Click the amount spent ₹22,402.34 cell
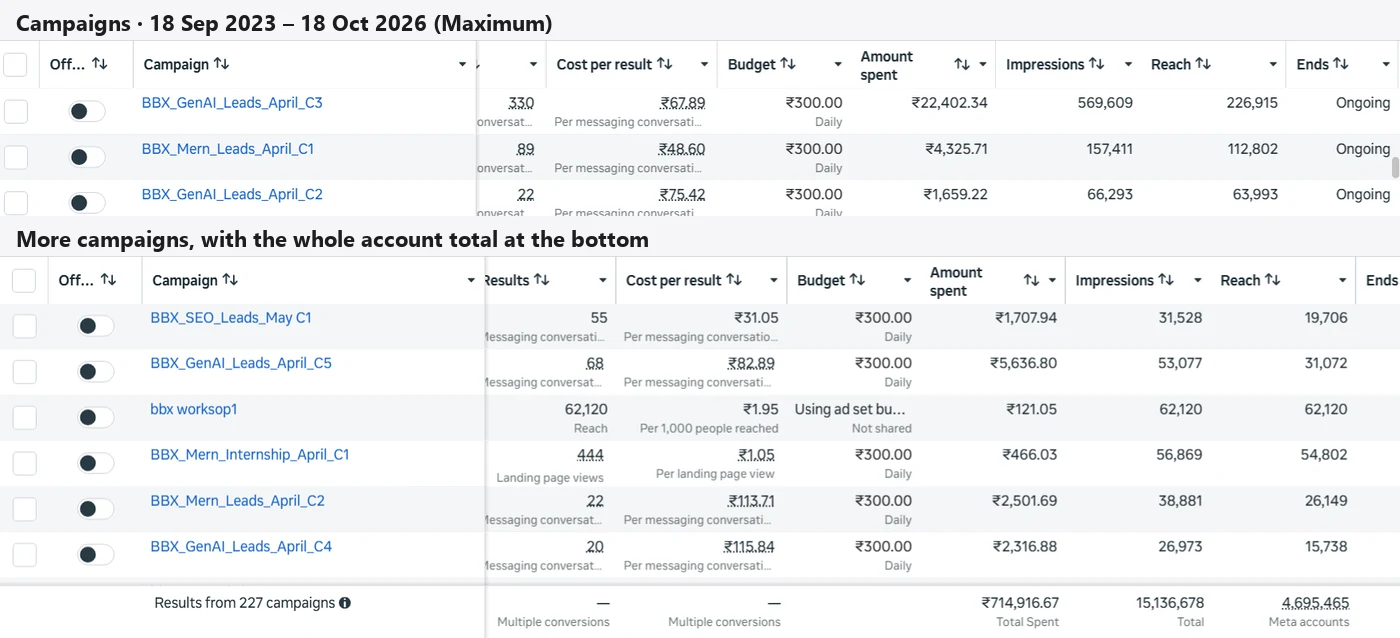This screenshot has width=1400, height=638. pos(949,103)
